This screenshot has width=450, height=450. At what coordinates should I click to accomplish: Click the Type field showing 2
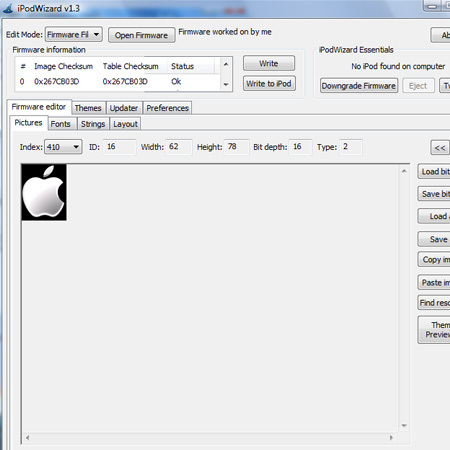coord(350,147)
